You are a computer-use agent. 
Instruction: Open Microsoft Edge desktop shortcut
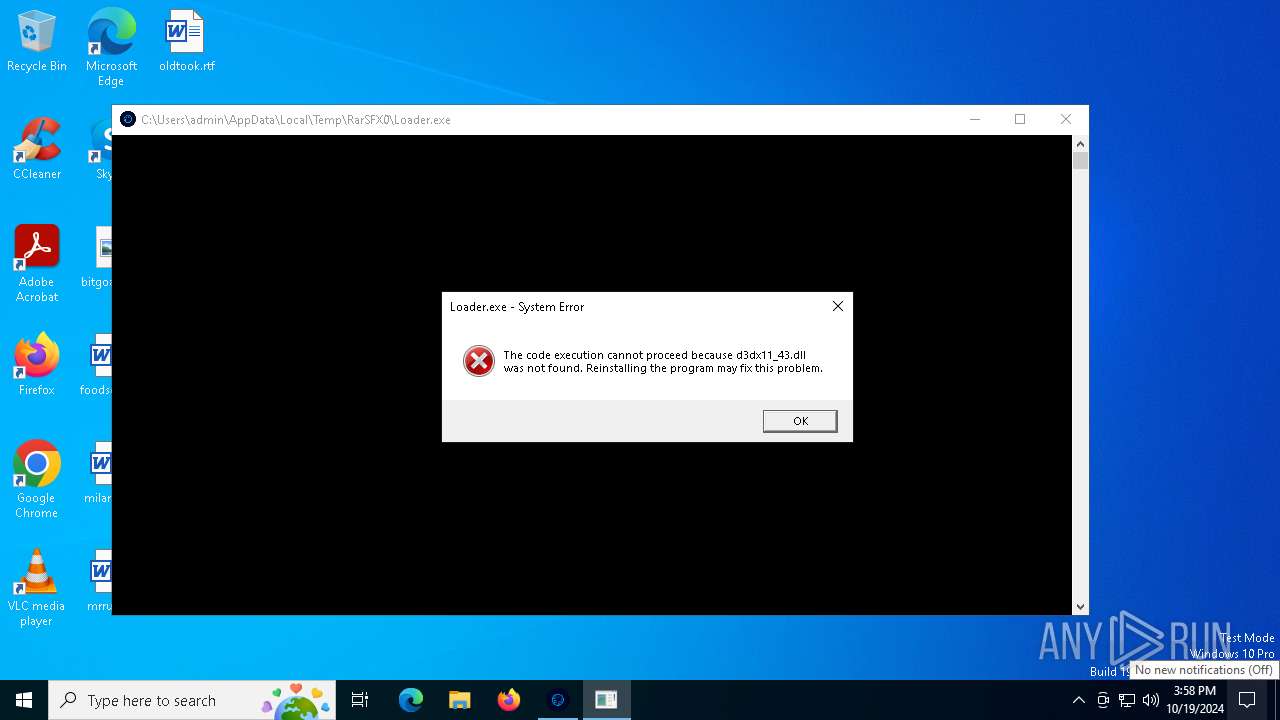111,48
